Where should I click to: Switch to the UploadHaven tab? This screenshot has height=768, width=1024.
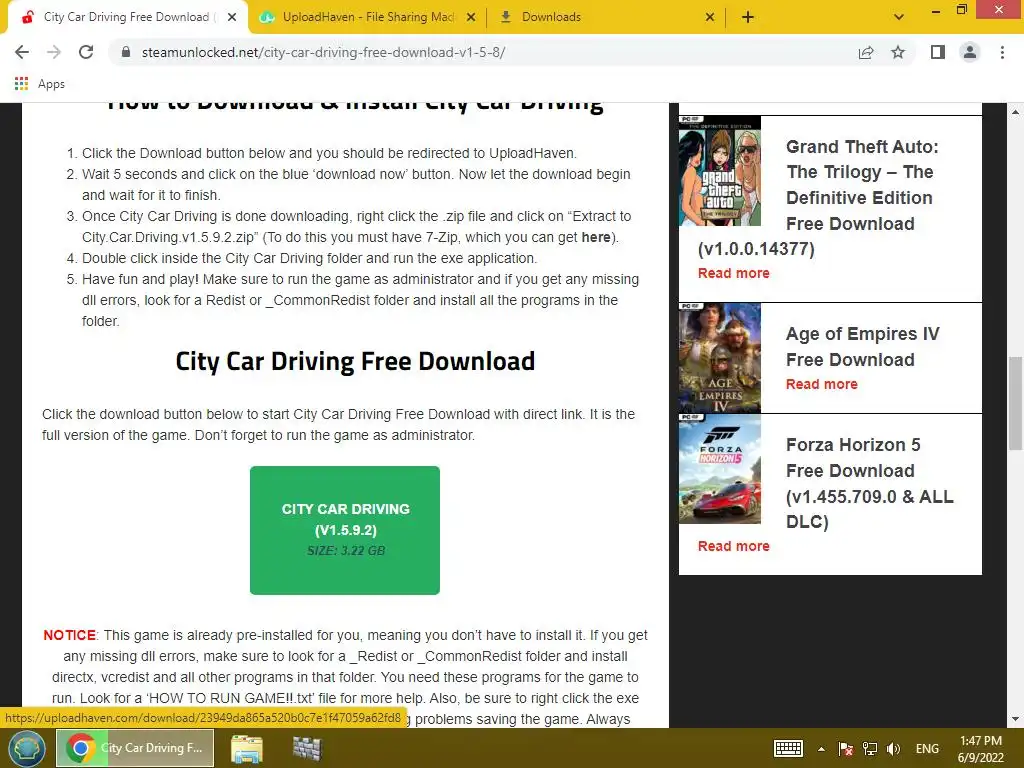368,17
